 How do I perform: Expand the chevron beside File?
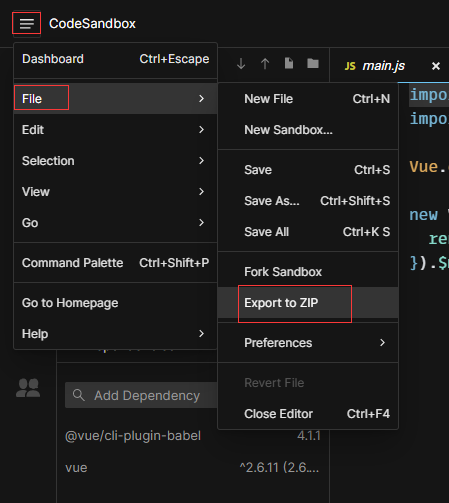point(201,99)
